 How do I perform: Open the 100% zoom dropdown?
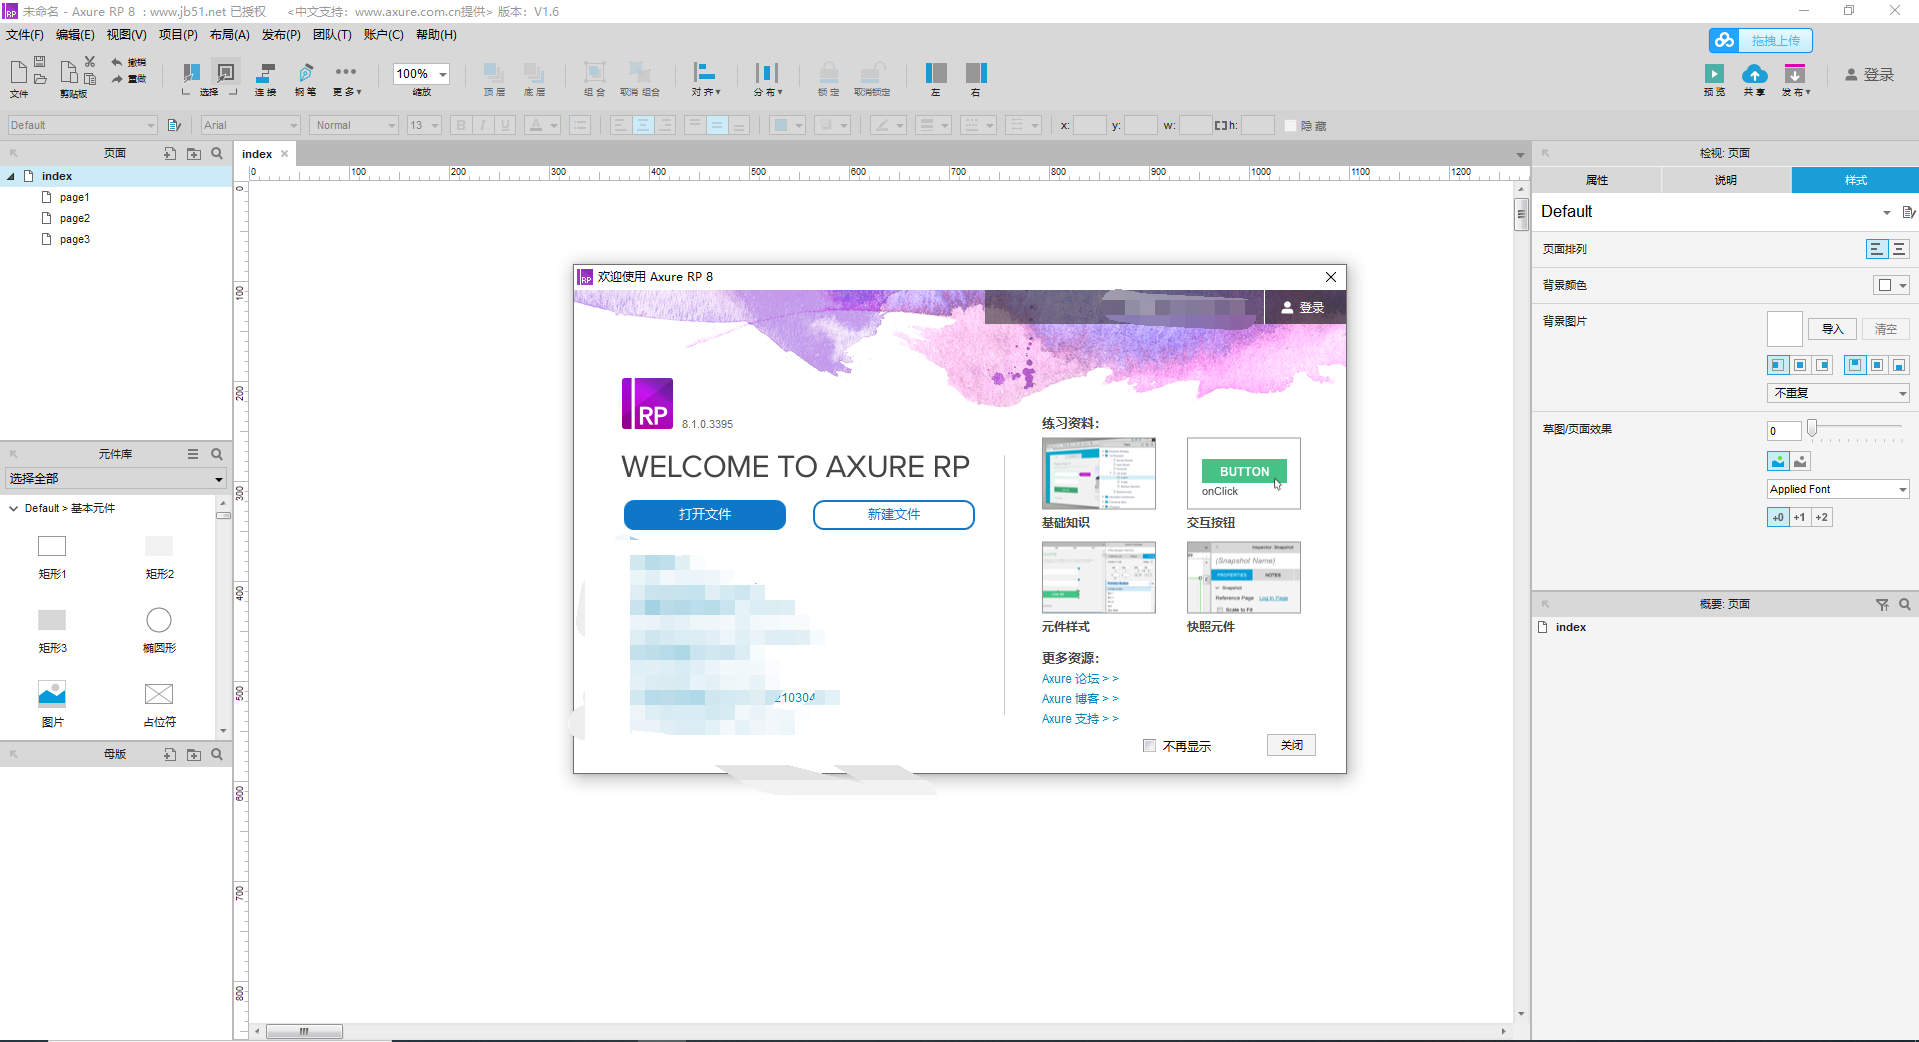point(443,74)
